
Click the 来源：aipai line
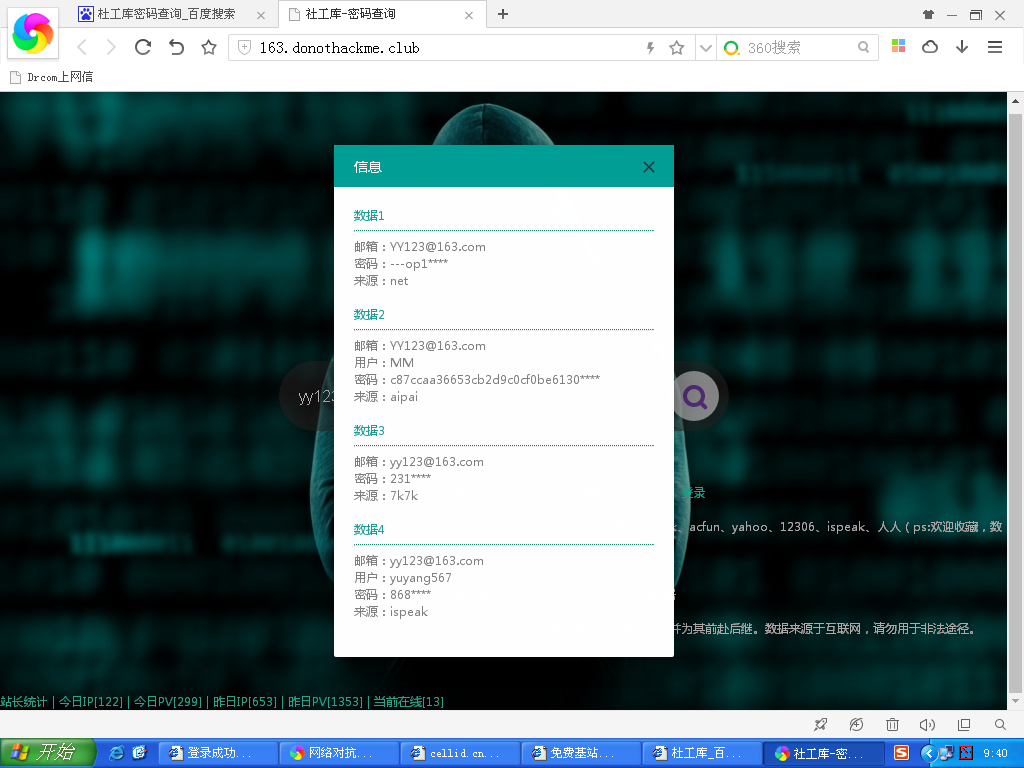[386, 396]
